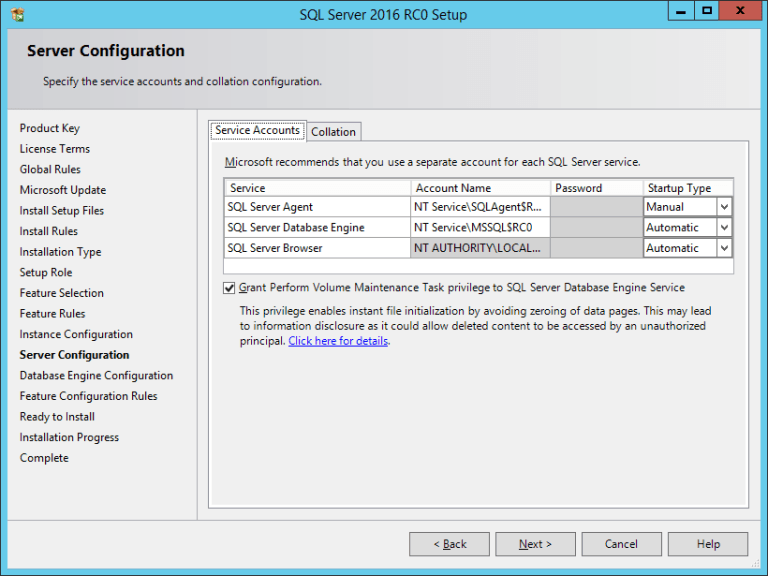Click Feature Configuration Rules step in sidebar
768x576 pixels.
(88, 396)
